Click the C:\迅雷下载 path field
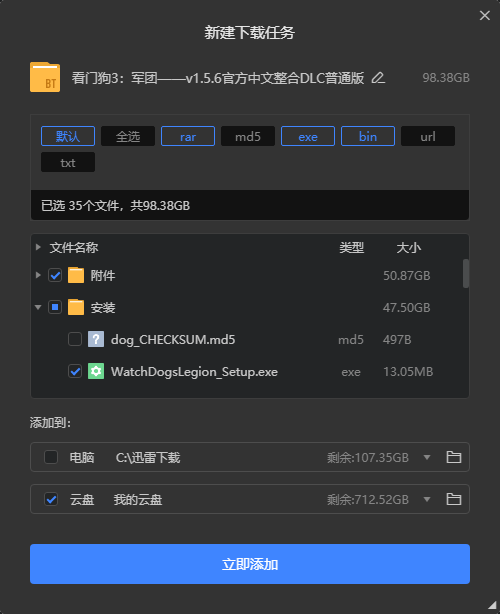The height and width of the screenshot is (614, 500). [148, 457]
